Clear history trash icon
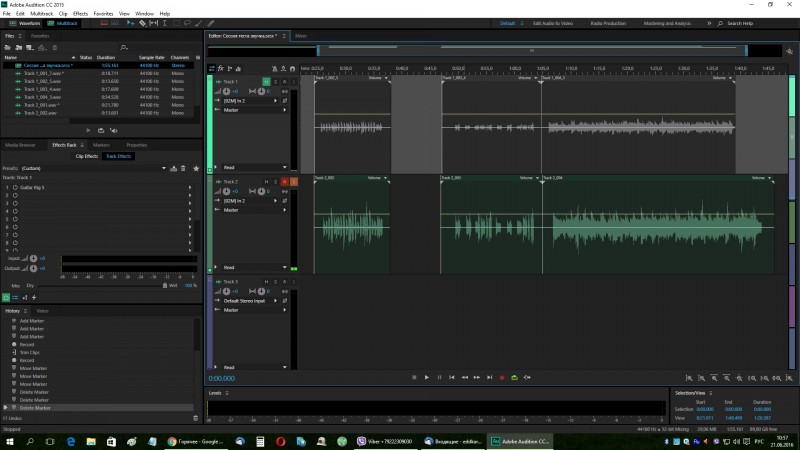The width and height of the screenshot is (800, 450). [x=195, y=418]
